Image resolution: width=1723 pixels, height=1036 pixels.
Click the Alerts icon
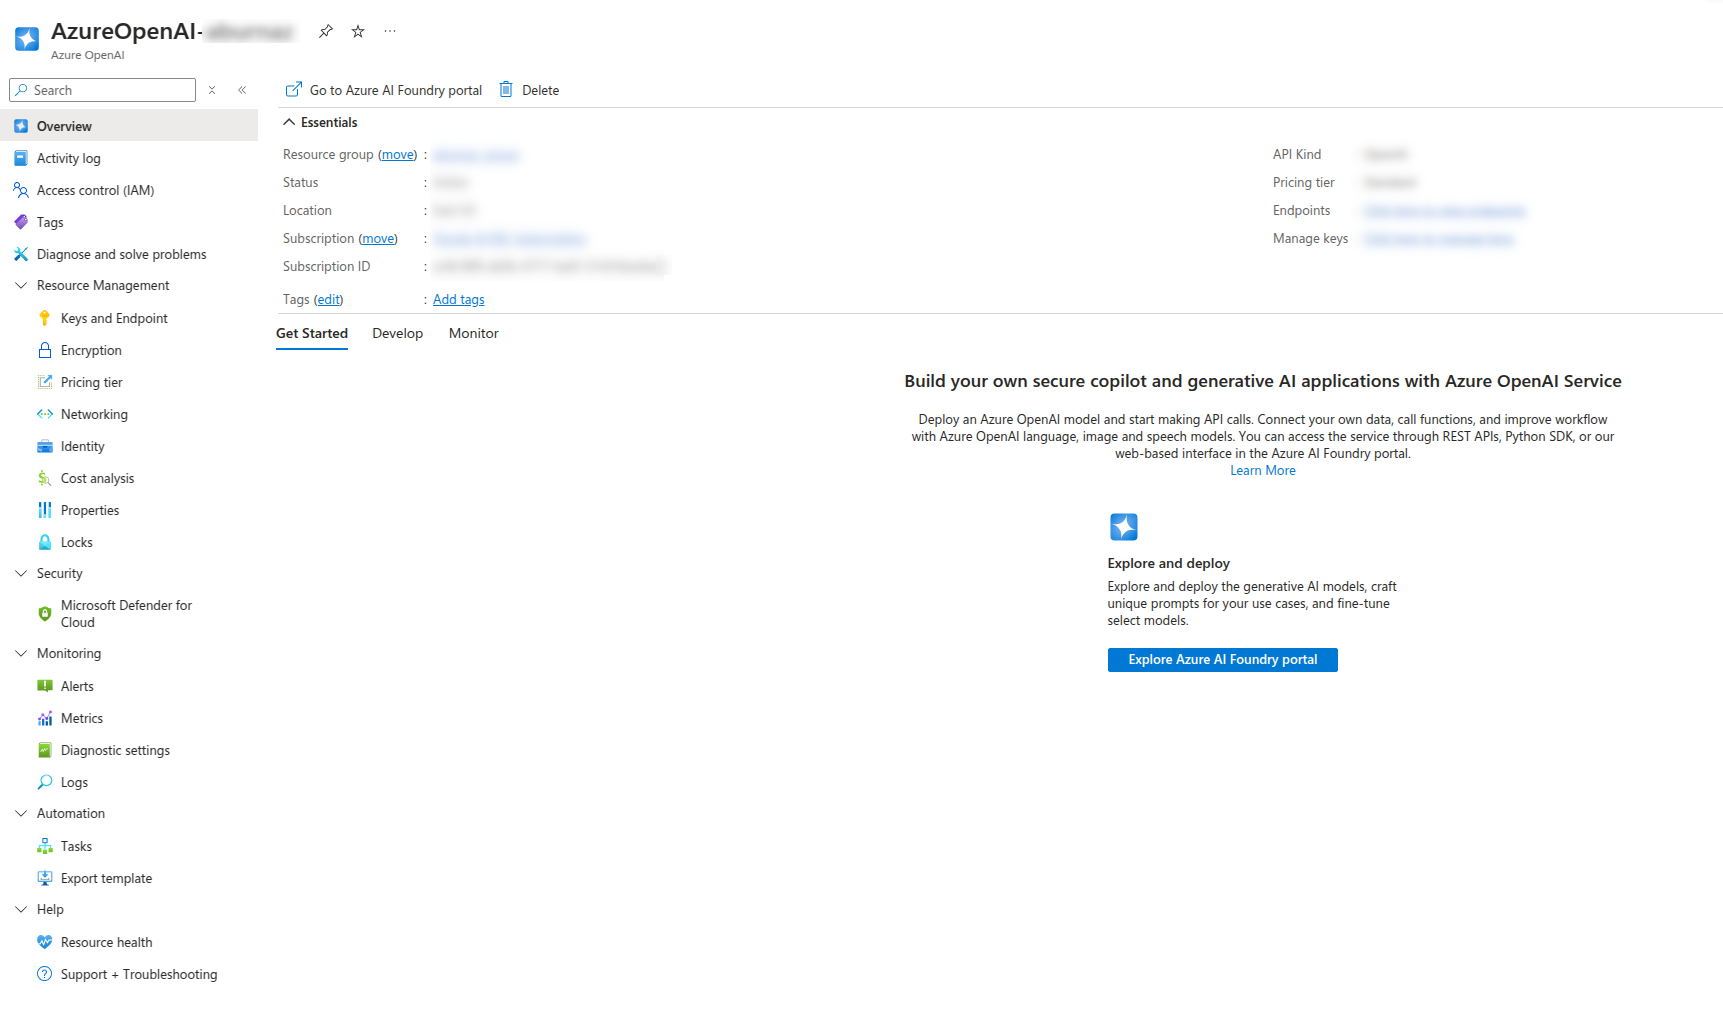(45, 686)
